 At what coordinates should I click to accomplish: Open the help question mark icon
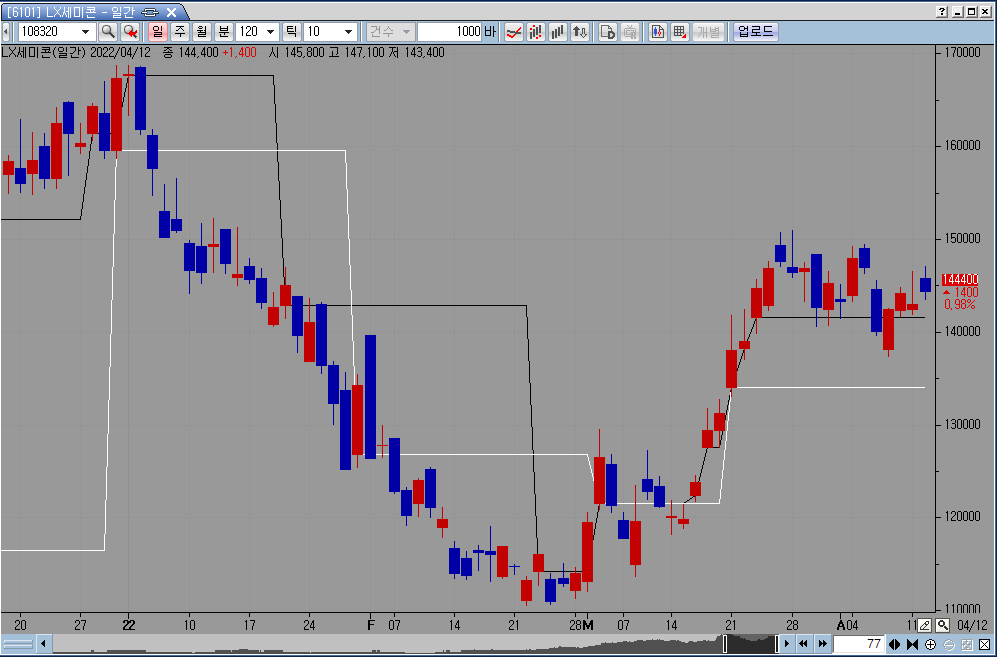click(x=942, y=11)
